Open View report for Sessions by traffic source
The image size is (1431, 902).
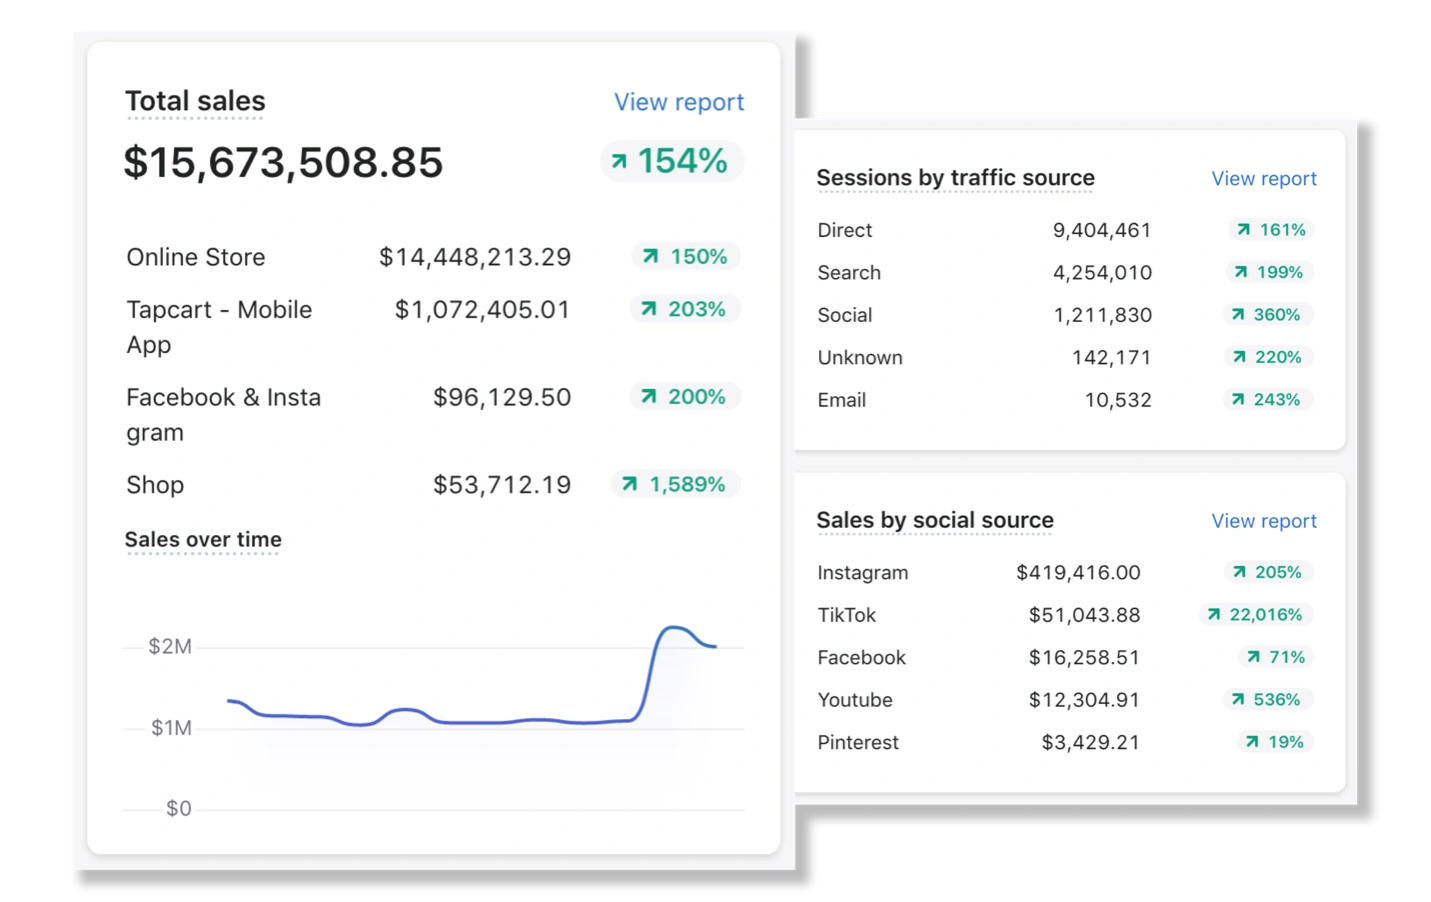pyautogui.click(x=1263, y=179)
